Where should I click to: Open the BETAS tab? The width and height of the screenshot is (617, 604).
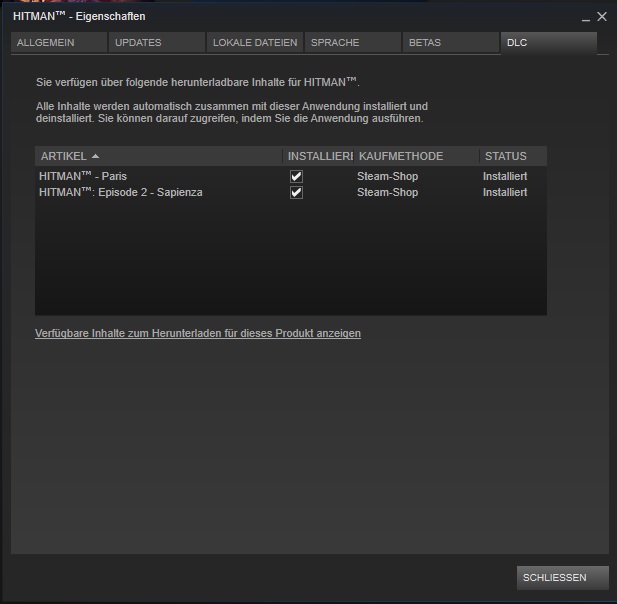[451, 42]
